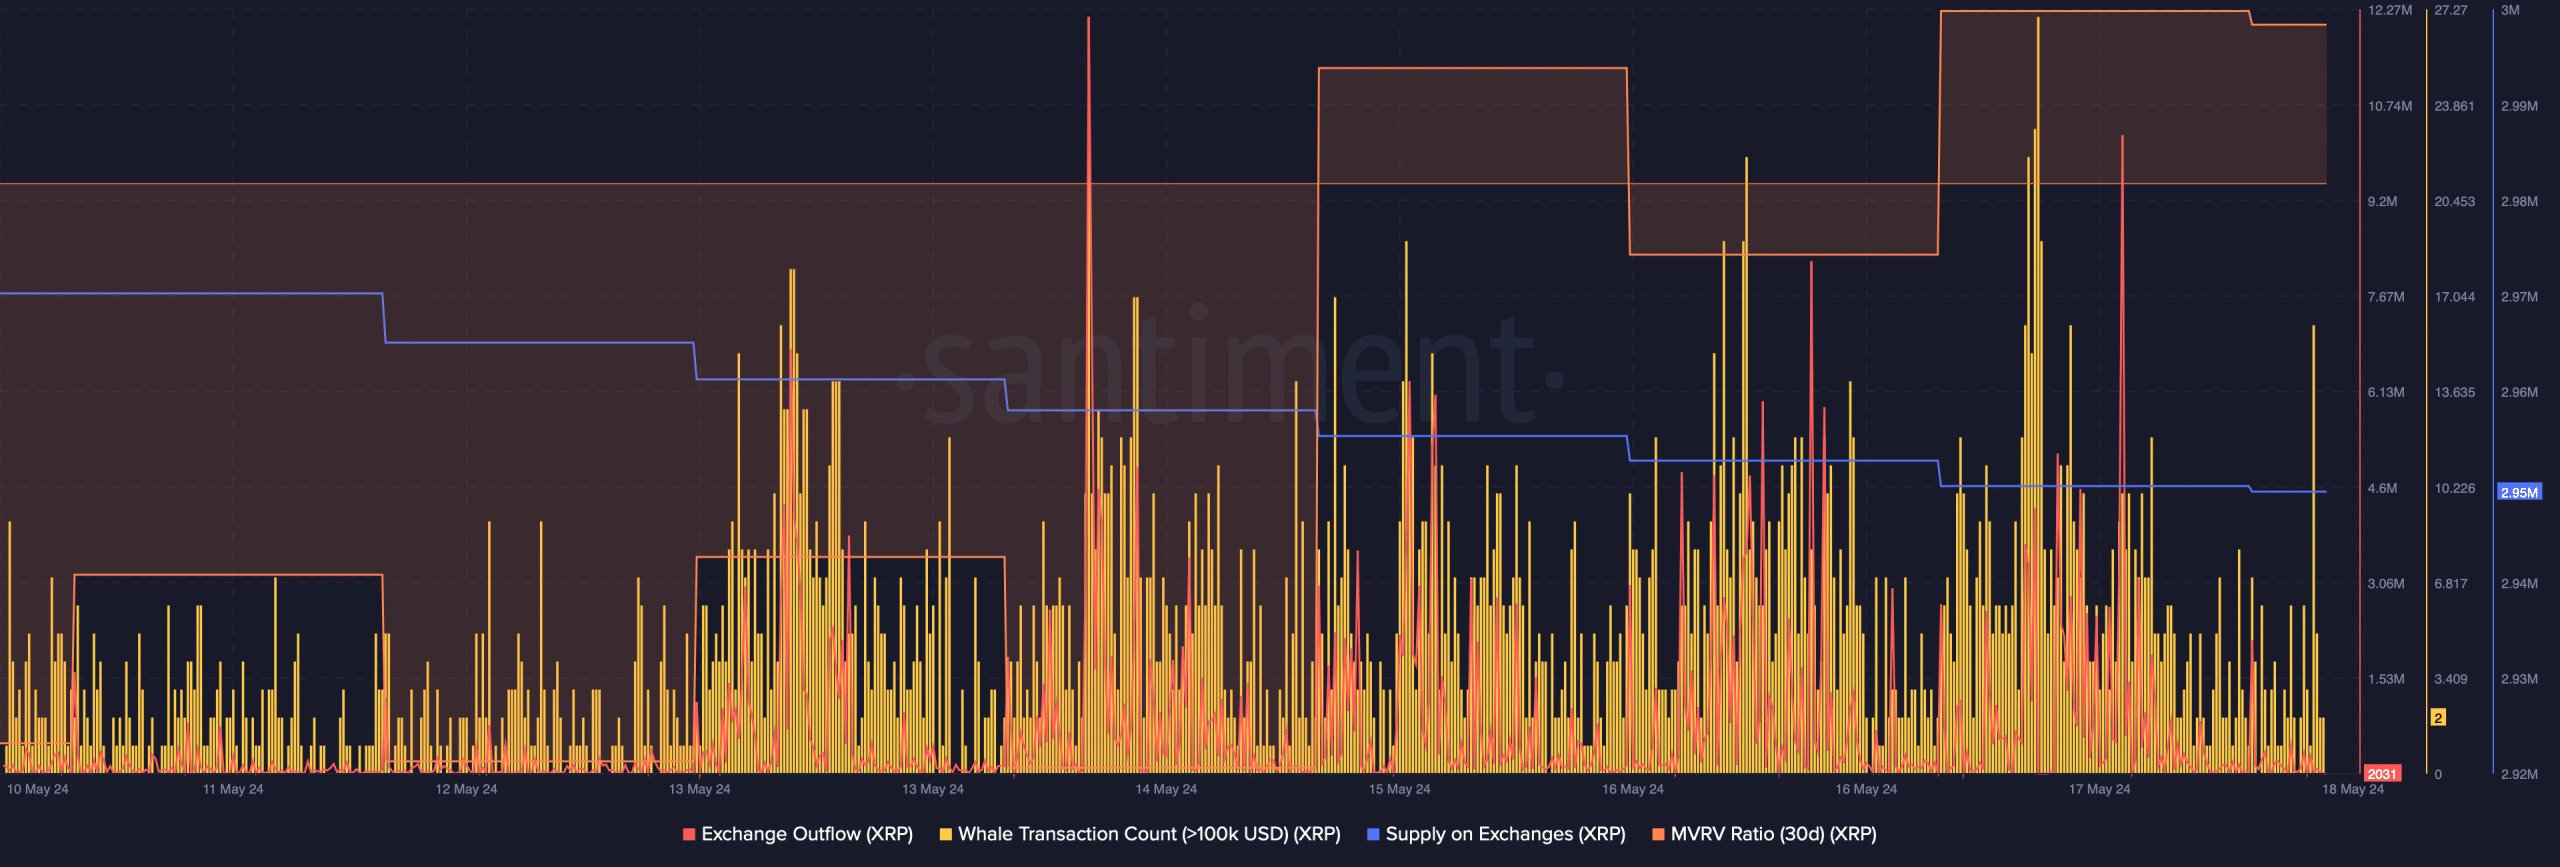Click the 18 May 24 date label
Viewport: 2560px width, 867px height.
tap(2353, 789)
